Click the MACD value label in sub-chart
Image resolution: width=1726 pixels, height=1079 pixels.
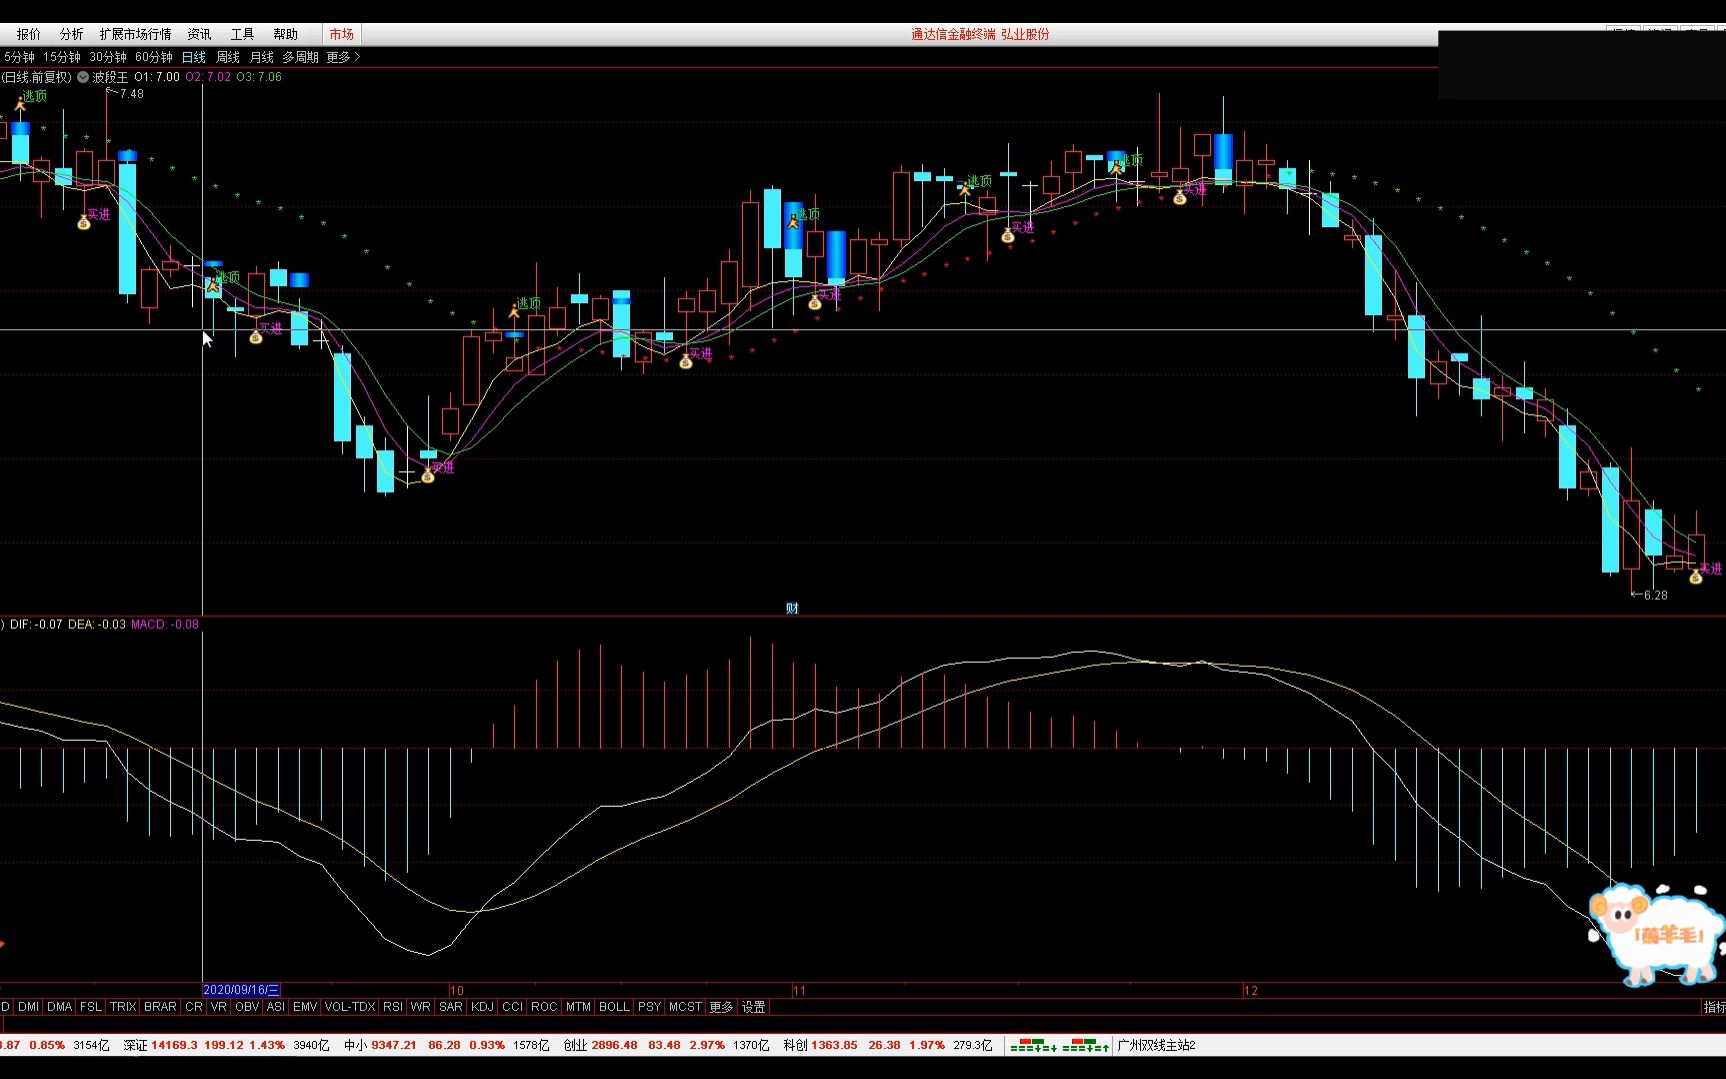tap(165, 624)
